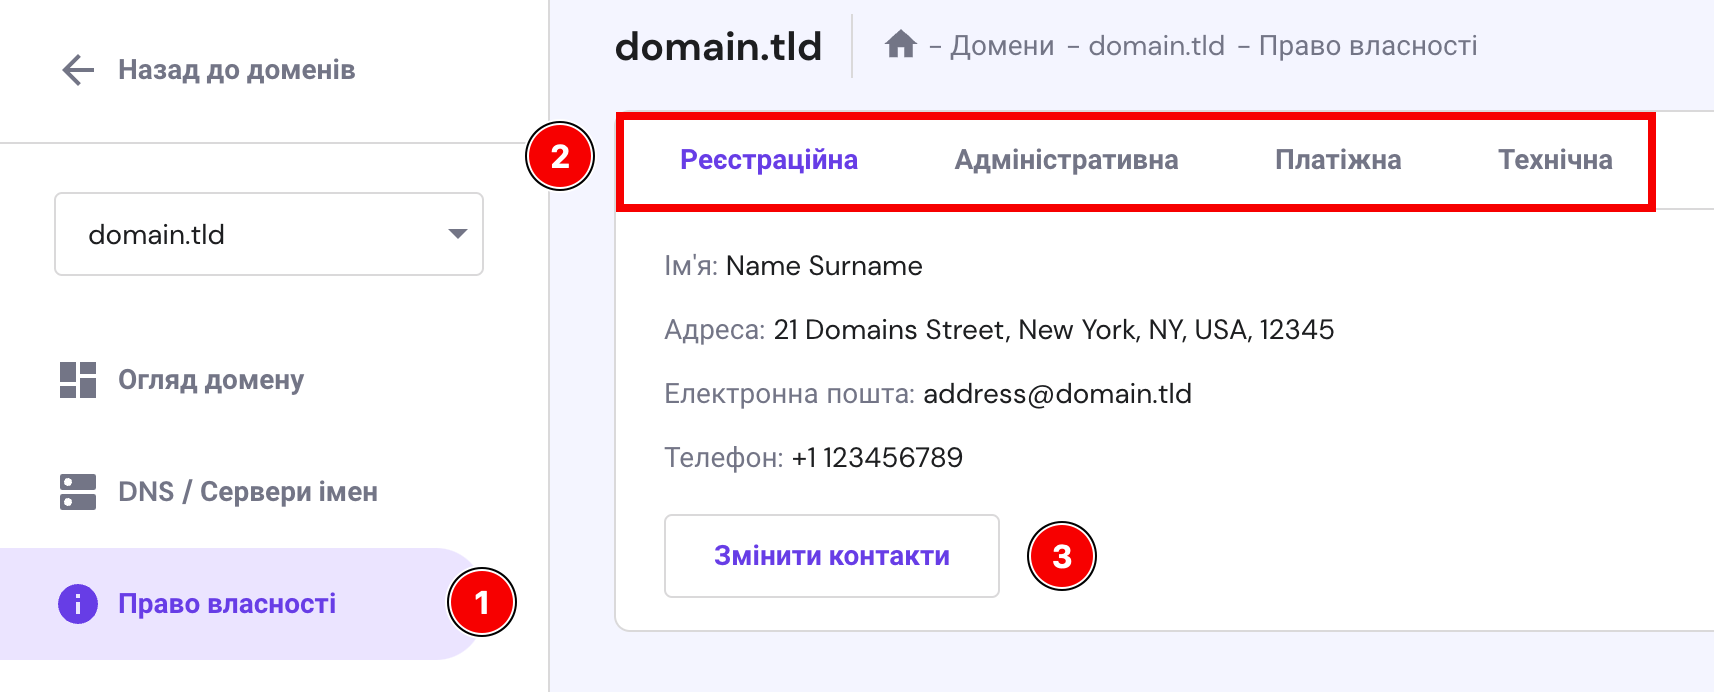Click the DNS server icon
Image resolution: width=1714 pixels, height=692 pixels.
click(x=78, y=492)
